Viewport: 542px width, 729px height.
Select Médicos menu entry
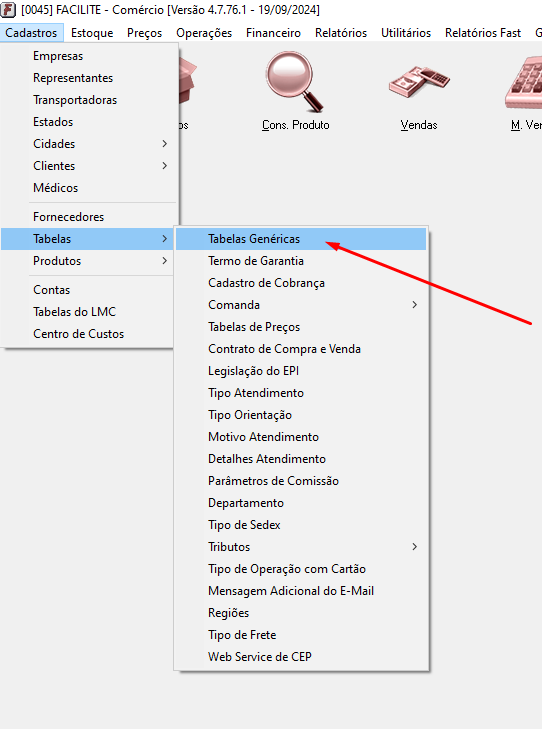pos(90,188)
